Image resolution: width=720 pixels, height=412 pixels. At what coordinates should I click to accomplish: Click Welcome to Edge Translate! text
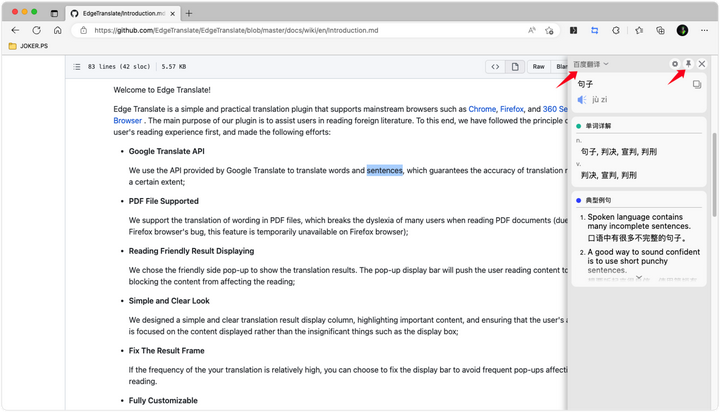coord(162,90)
